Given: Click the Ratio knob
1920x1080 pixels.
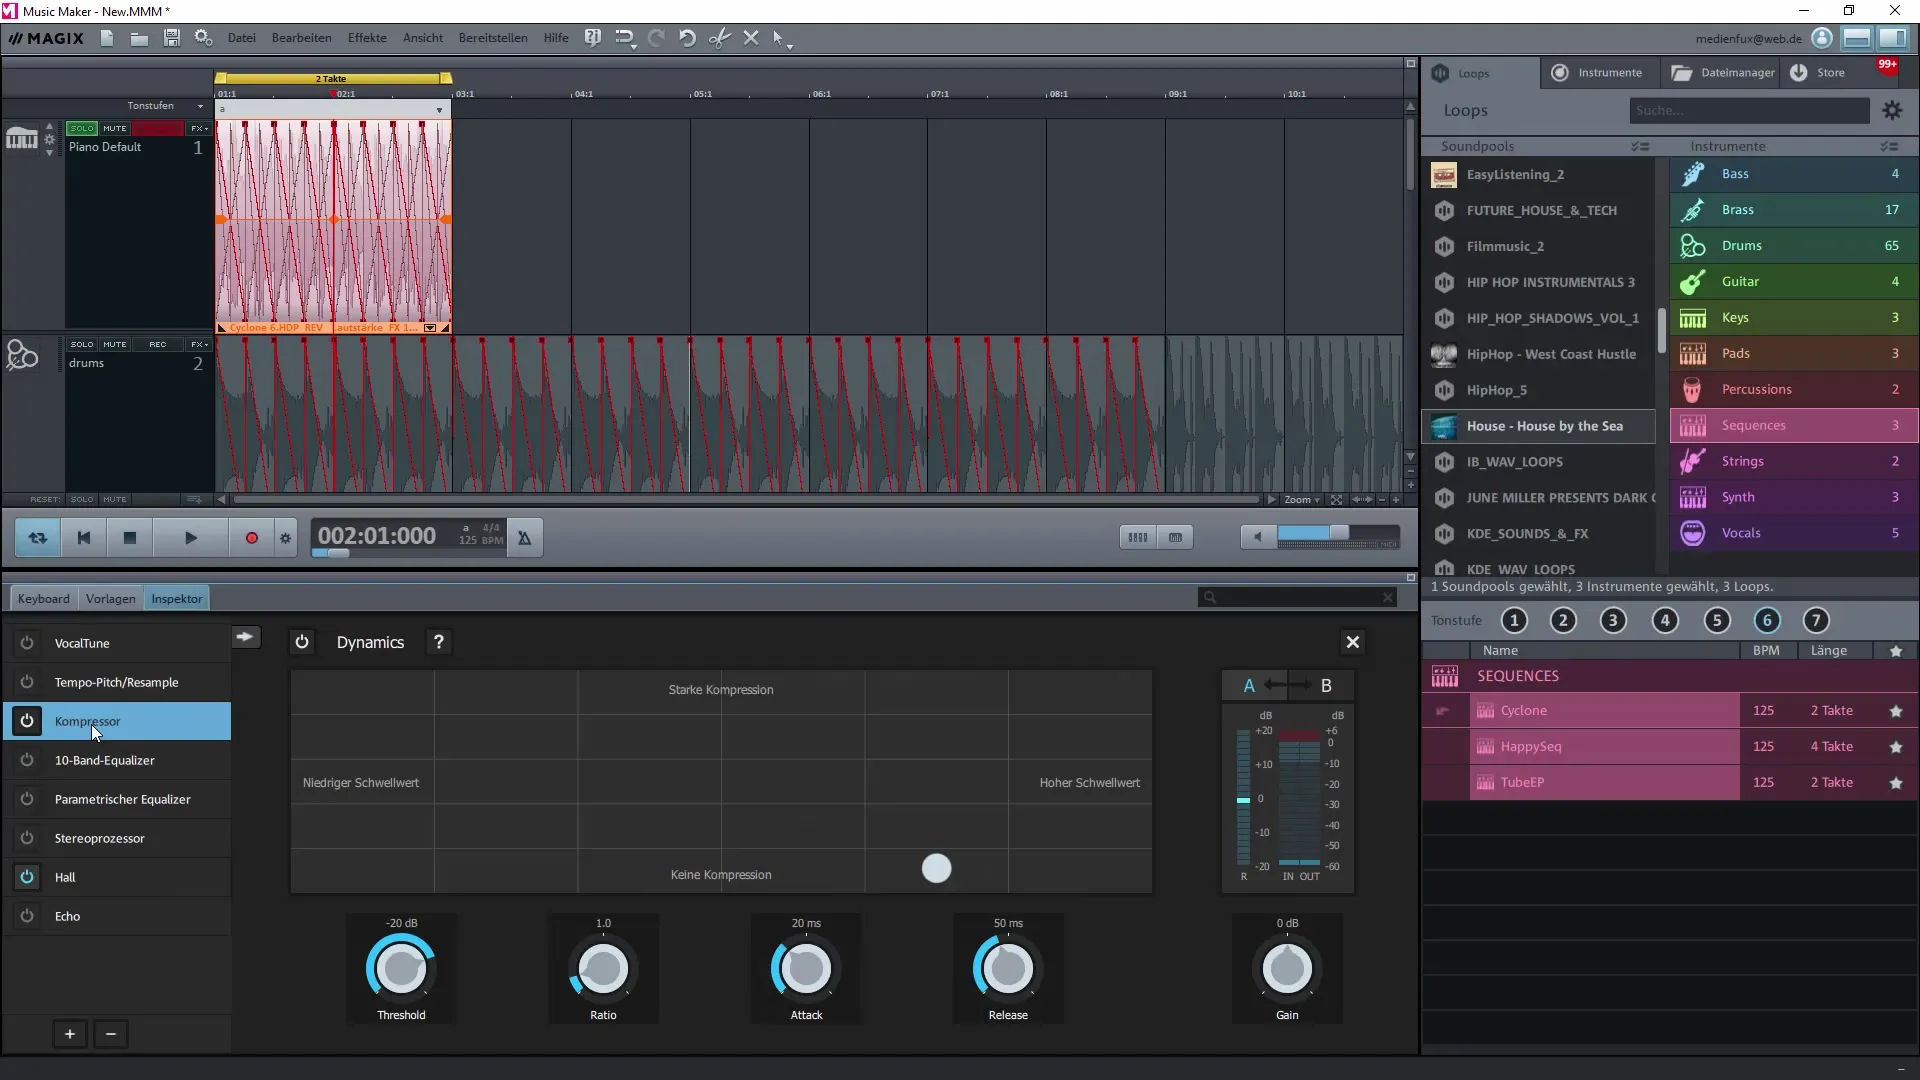Looking at the screenshot, I should 603,968.
